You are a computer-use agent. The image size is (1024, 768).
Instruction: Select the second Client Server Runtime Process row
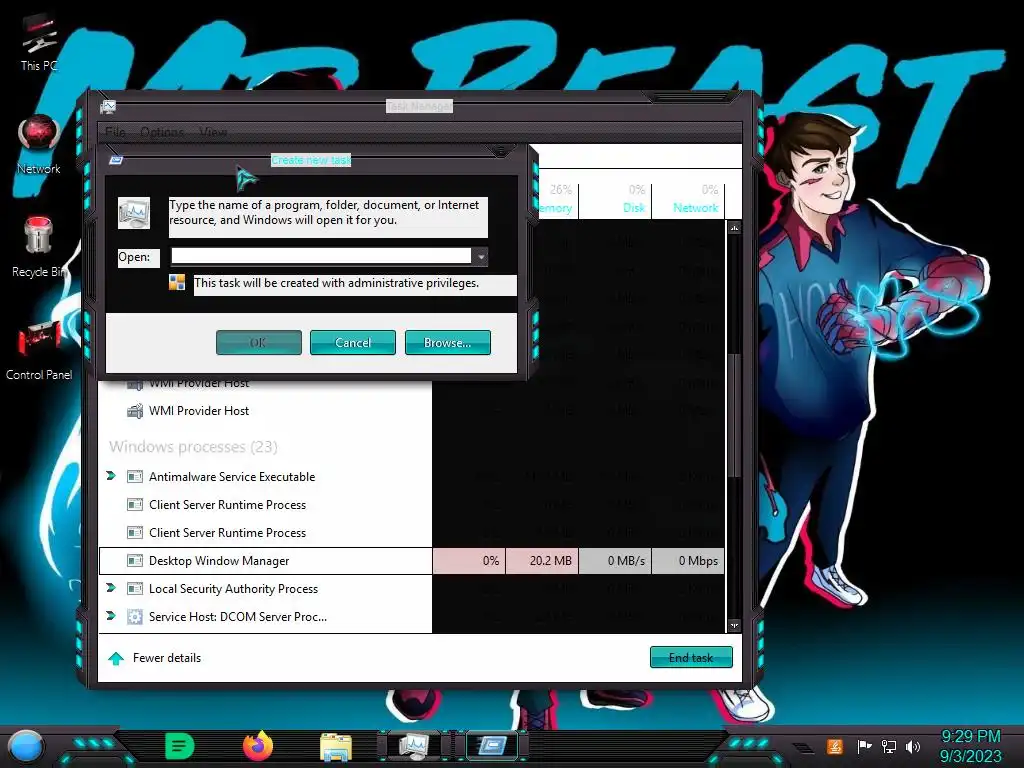point(411,532)
